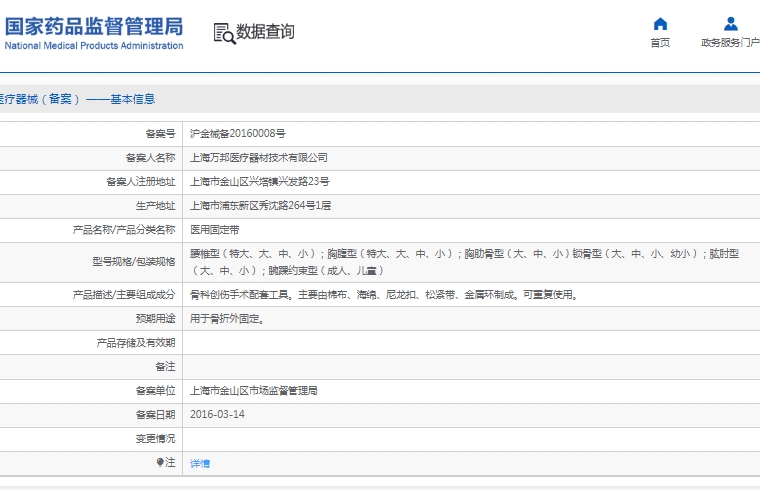Click the 备案号 row label
This screenshot has height=490, width=760.
[160, 134]
